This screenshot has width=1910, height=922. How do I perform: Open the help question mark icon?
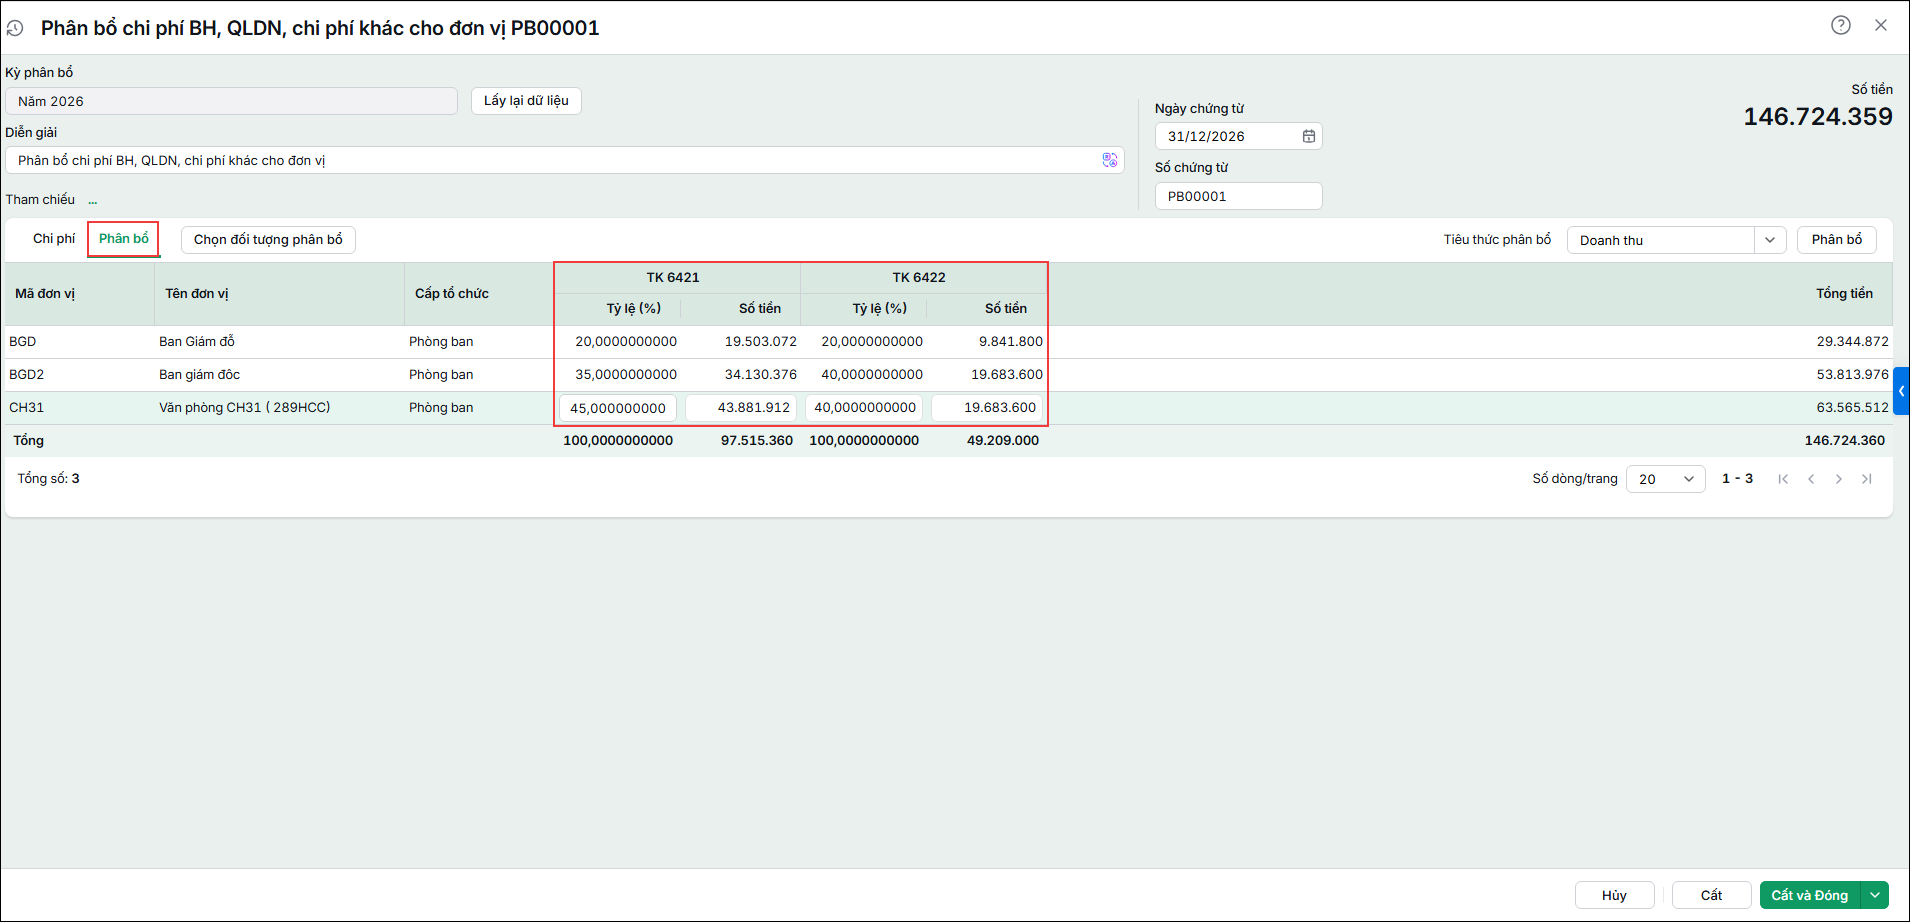pos(1841,25)
